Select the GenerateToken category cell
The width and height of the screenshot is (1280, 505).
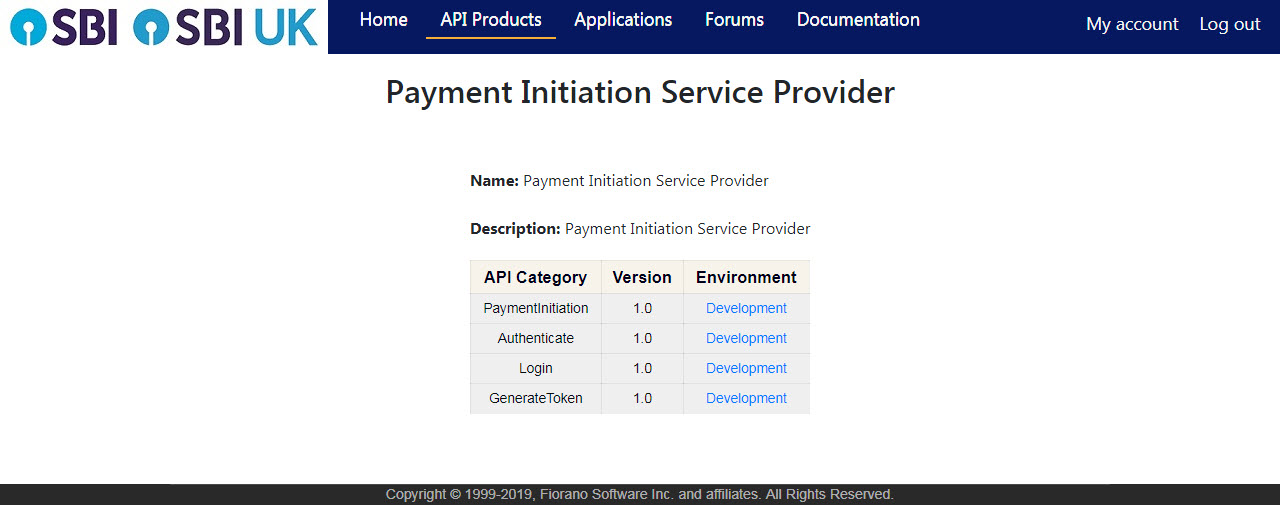coord(536,398)
